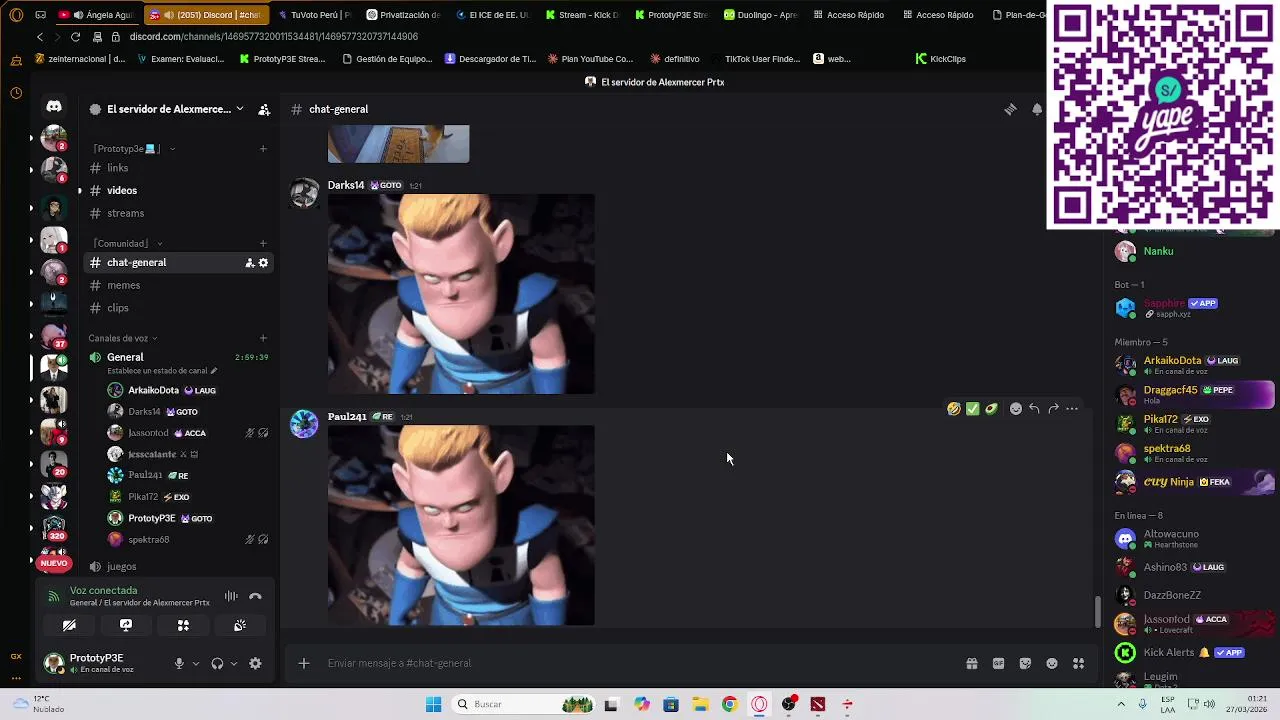The image size is (1280, 720).
Task: Forward Paul241's message
Action: (x=1053, y=409)
